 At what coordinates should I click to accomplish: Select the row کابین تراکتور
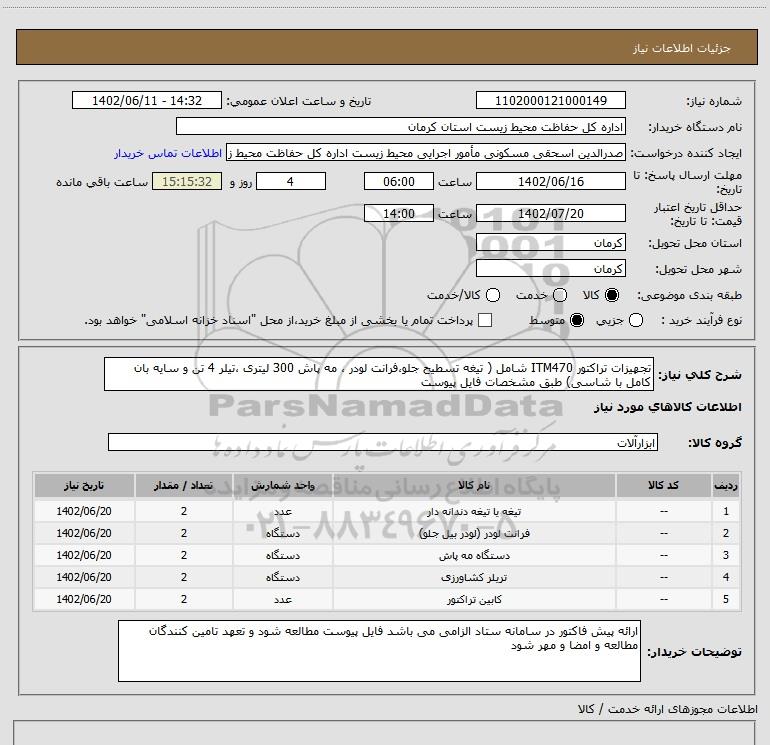tap(387, 600)
